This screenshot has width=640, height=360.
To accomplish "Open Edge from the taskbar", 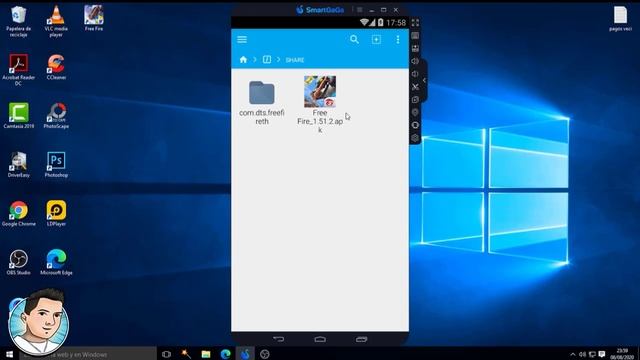I will click(x=225, y=354).
